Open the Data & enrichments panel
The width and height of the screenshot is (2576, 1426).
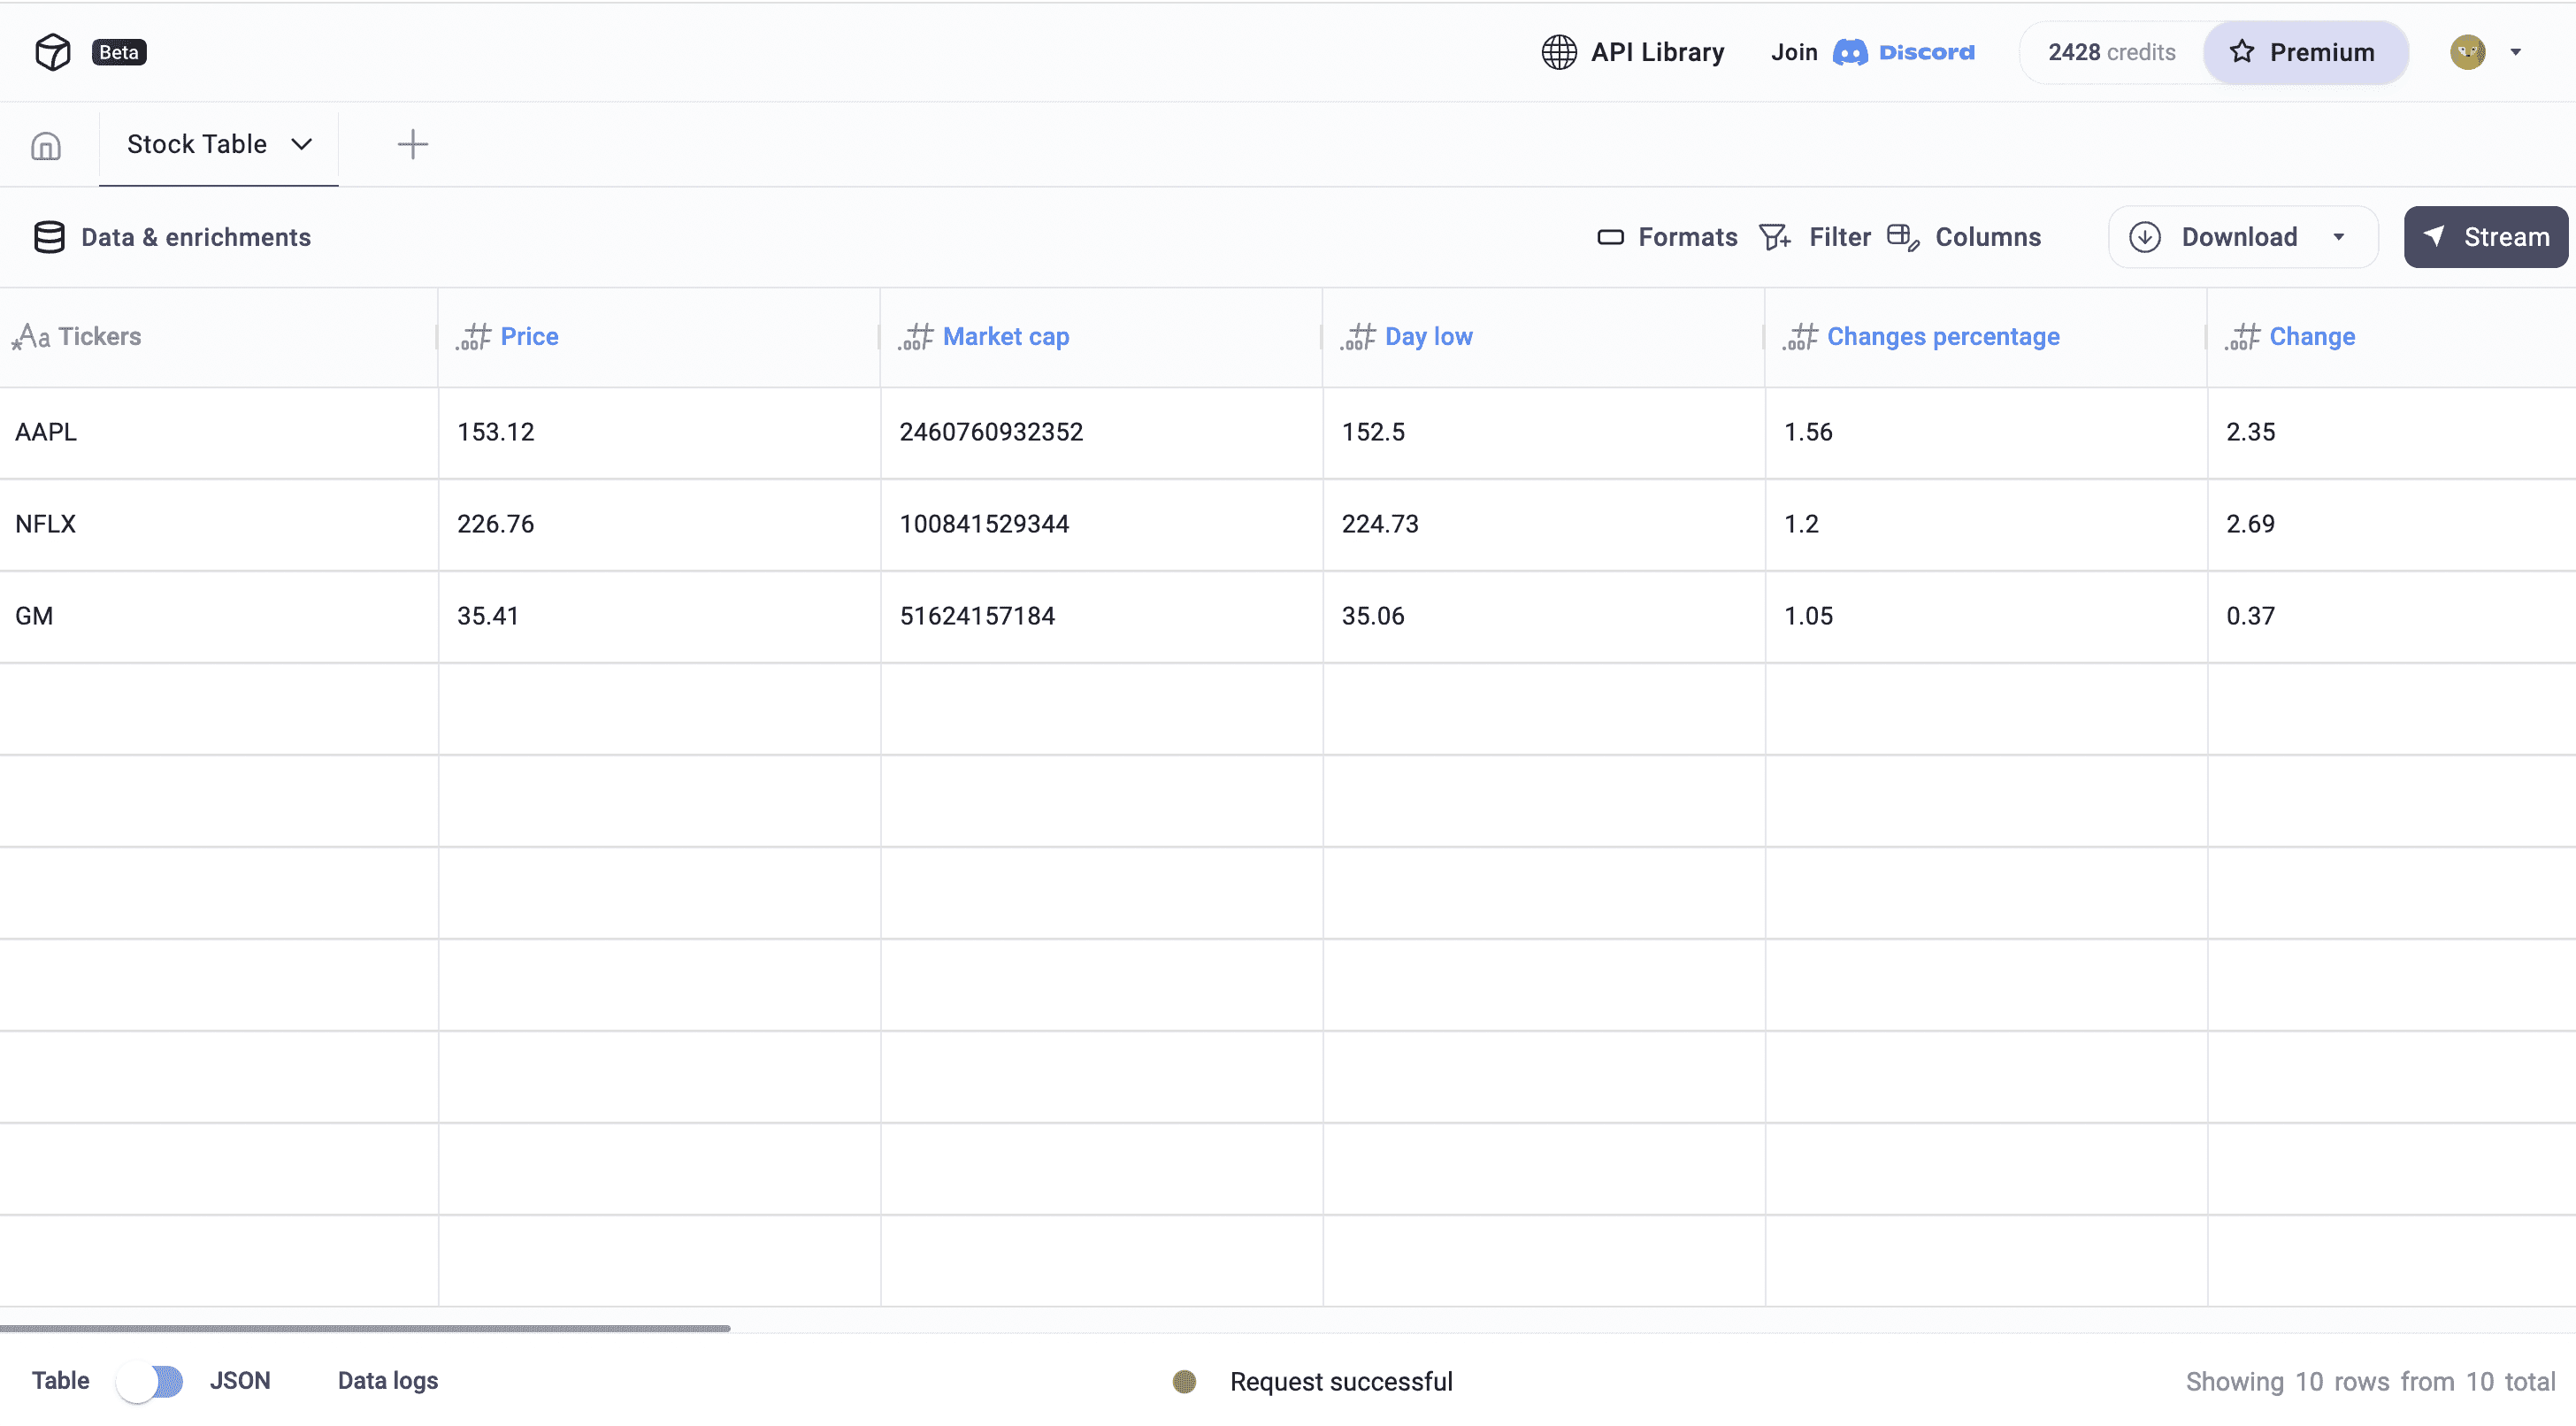(172, 237)
